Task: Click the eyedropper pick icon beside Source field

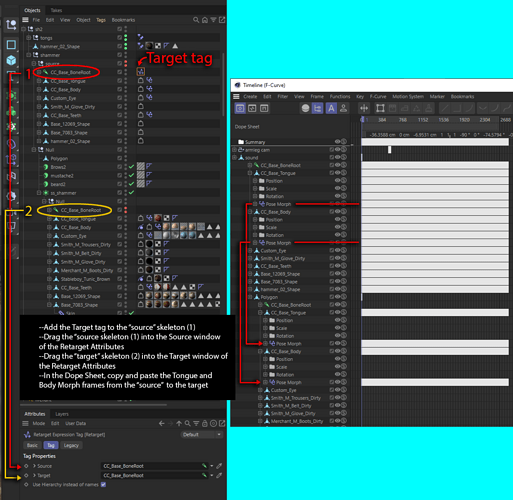Action: pos(219,466)
